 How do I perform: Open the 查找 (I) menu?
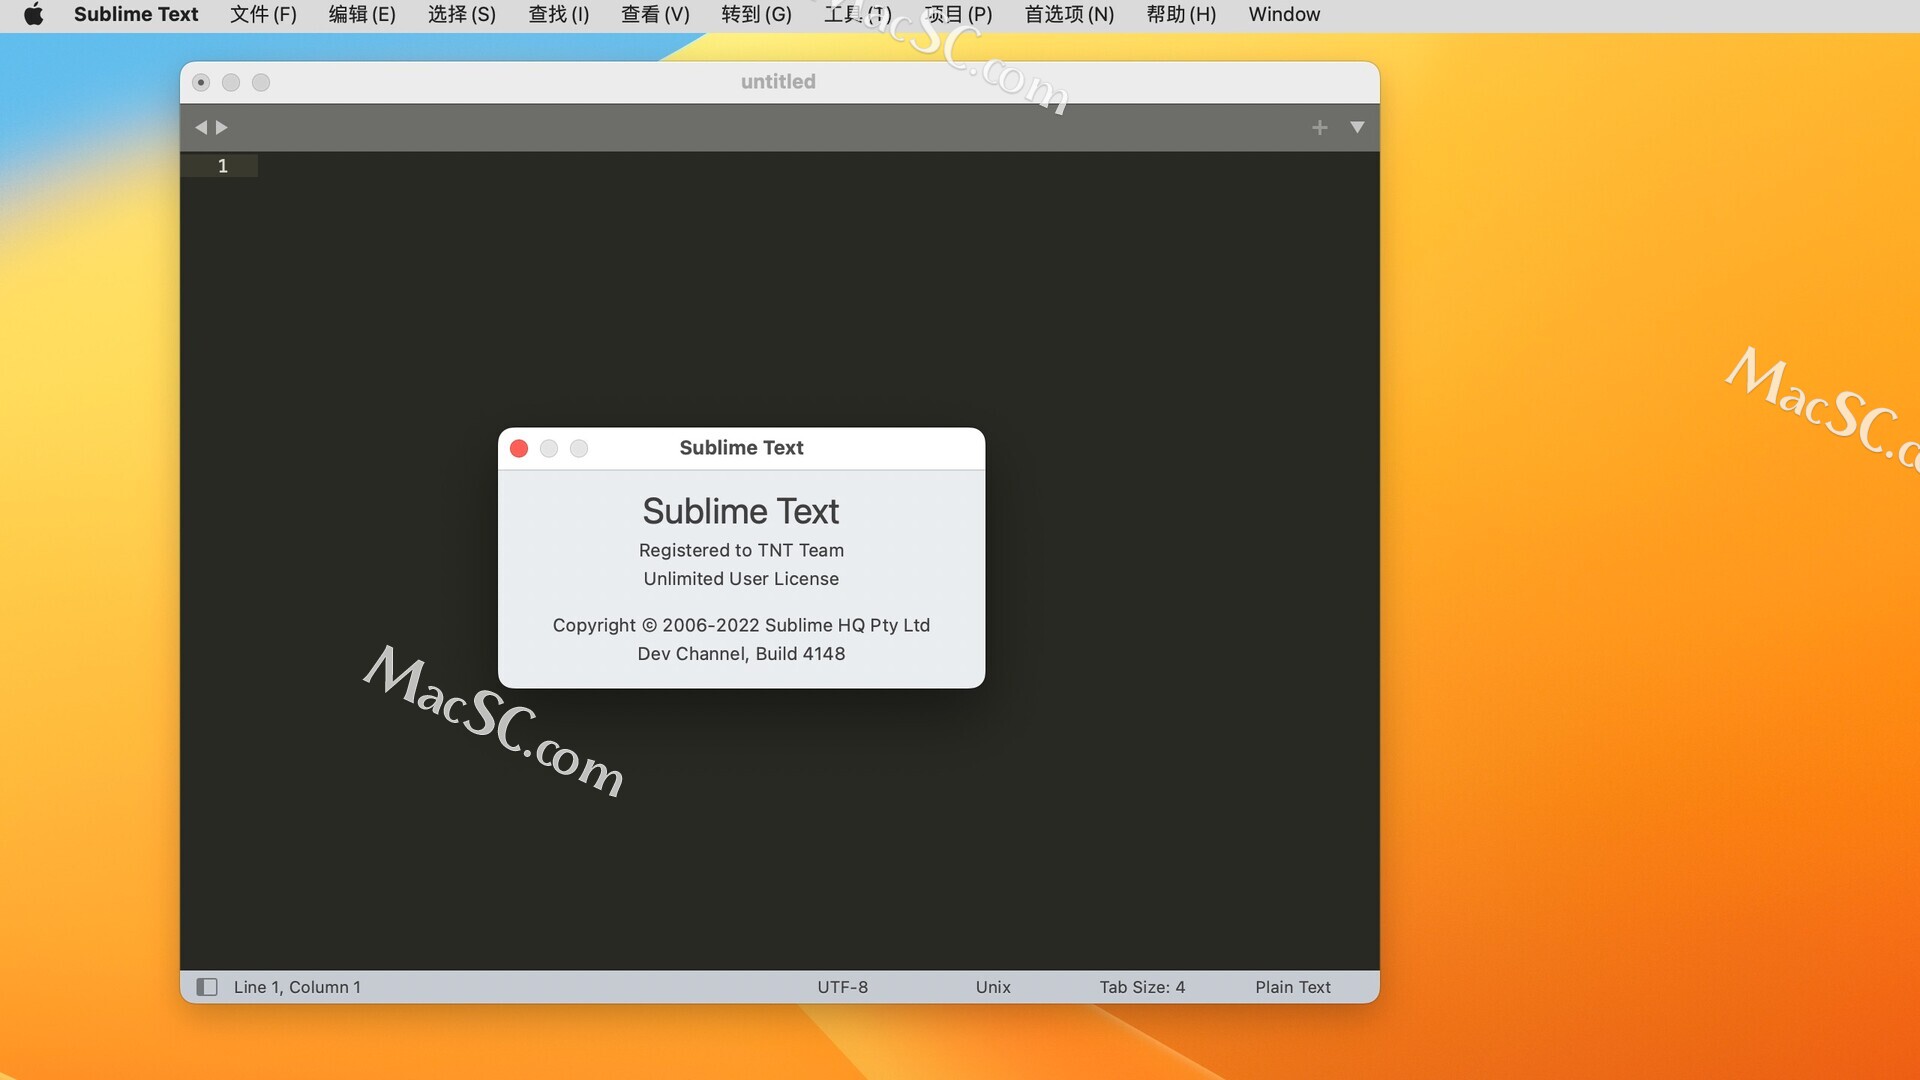click(x=559, y=14)
